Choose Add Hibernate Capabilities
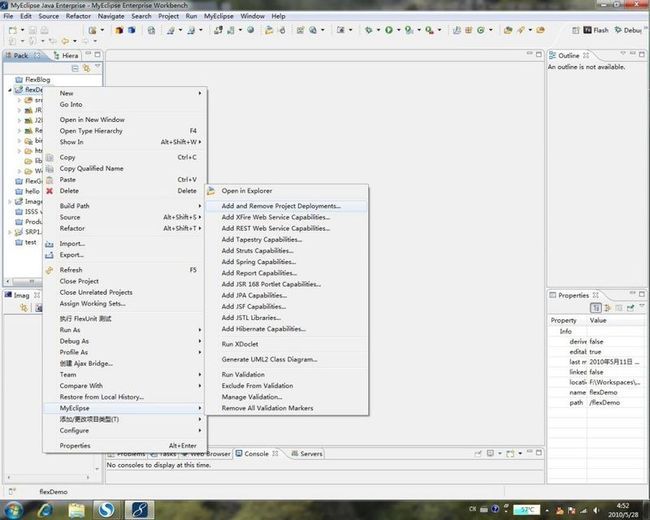This screenshot has width=650, height=520. click(286, 329)
